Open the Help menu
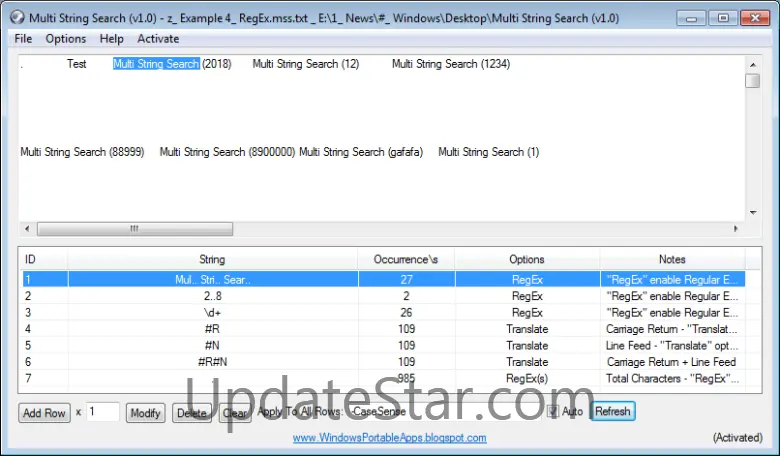The width and height of the screenshot is (780, 456). tap(111, 39)
